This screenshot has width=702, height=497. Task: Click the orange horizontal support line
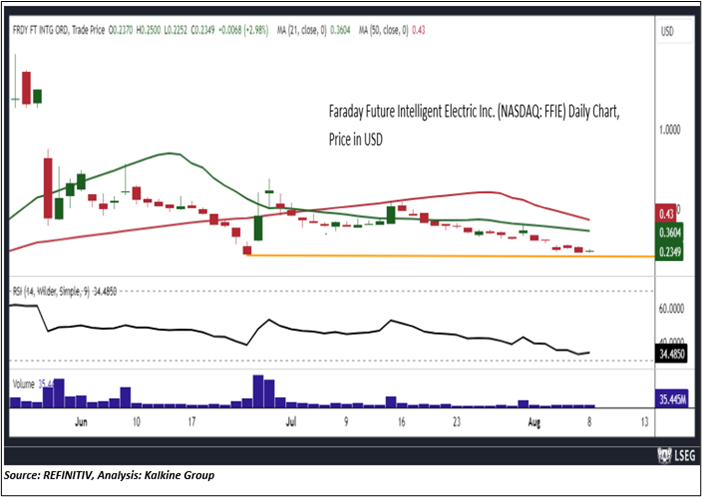click(x=450, y=256)
